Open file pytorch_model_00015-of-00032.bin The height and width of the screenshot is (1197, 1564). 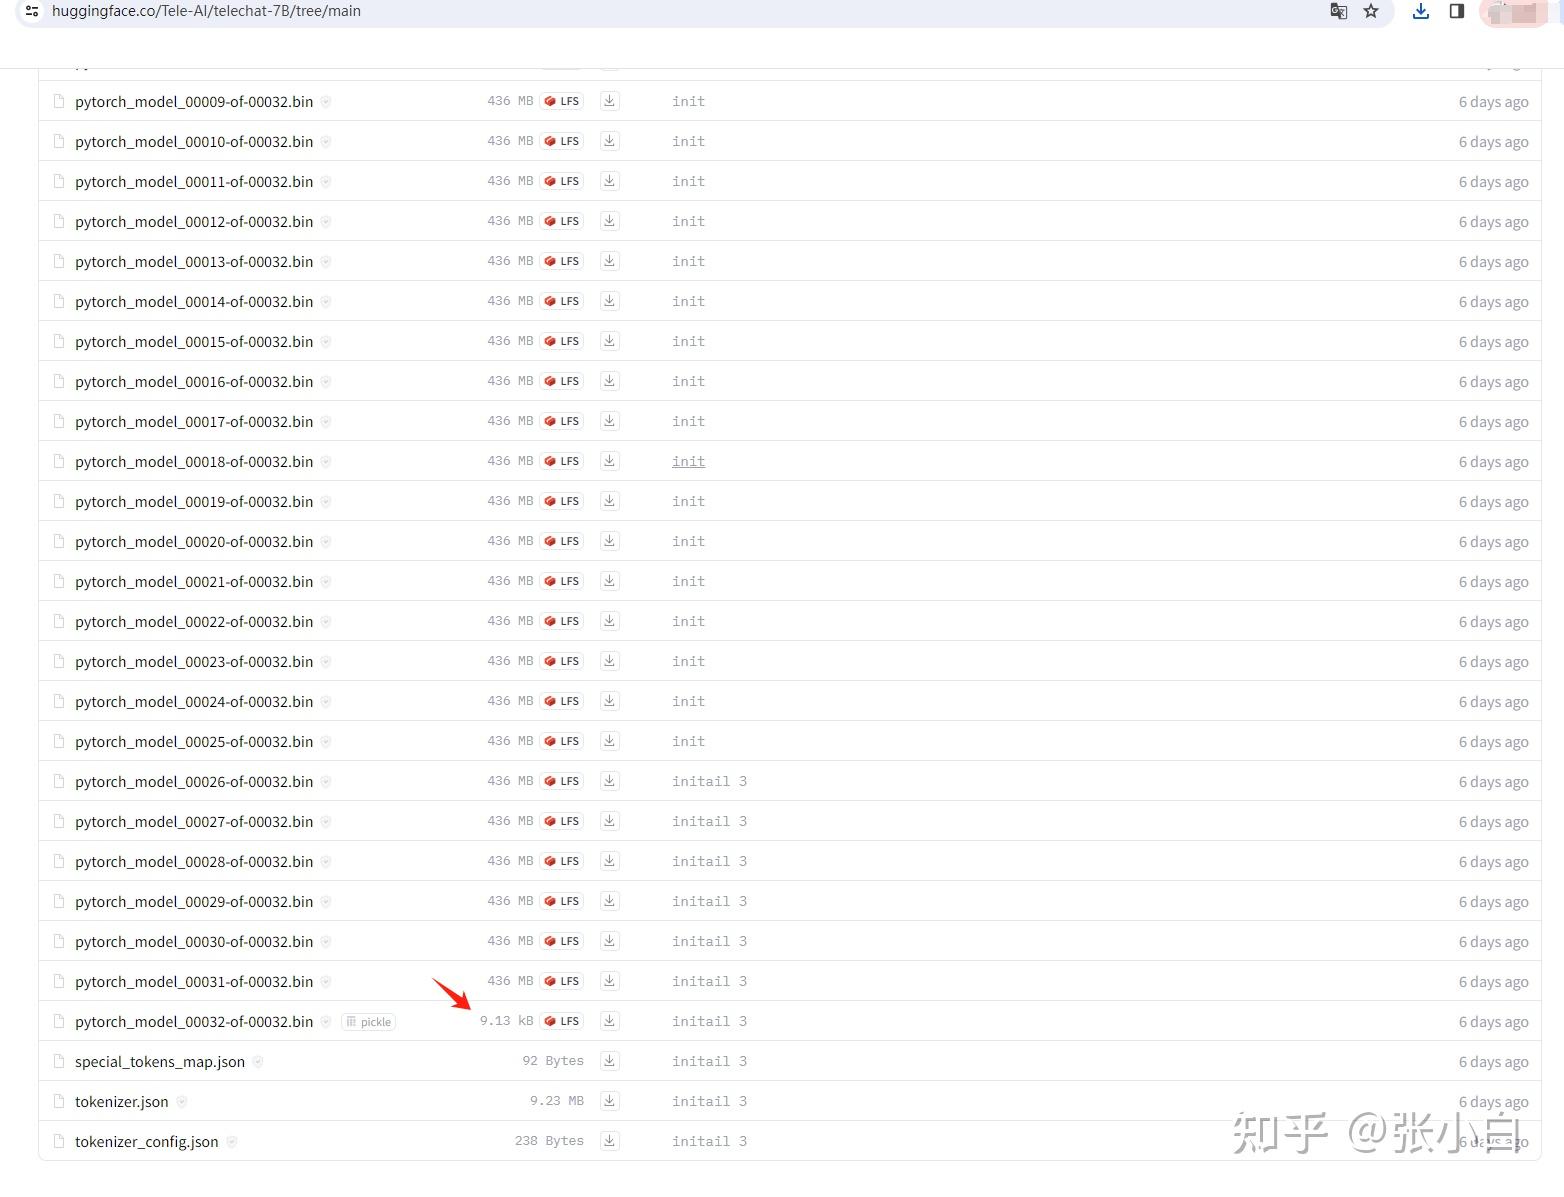(x=194, y=342)
